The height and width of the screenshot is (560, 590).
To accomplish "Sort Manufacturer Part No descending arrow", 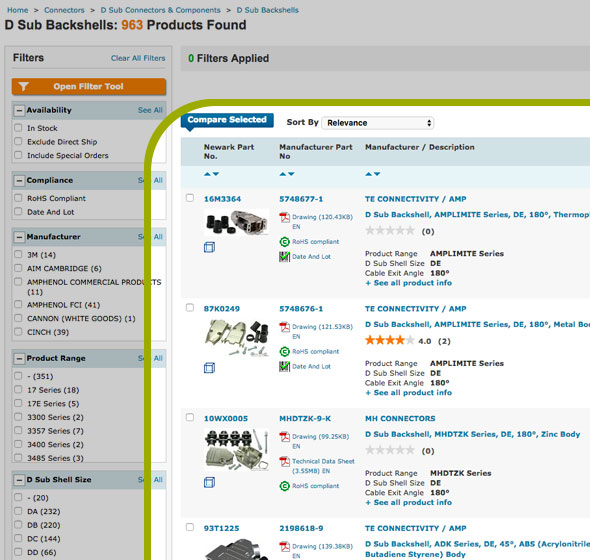I will coord(291,174).
